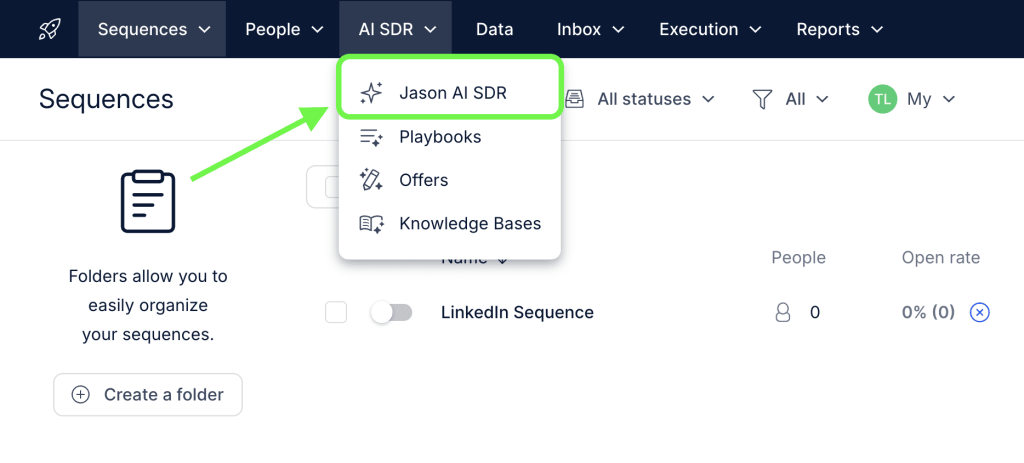Open the Reports menu

839,29
